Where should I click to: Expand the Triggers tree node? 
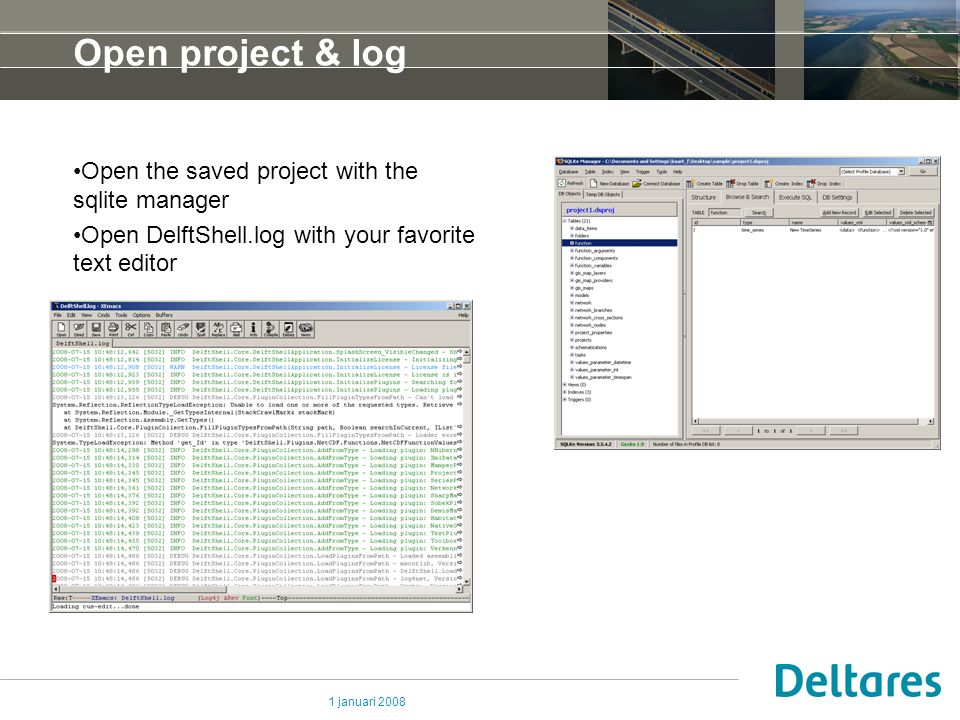point(564,400)
